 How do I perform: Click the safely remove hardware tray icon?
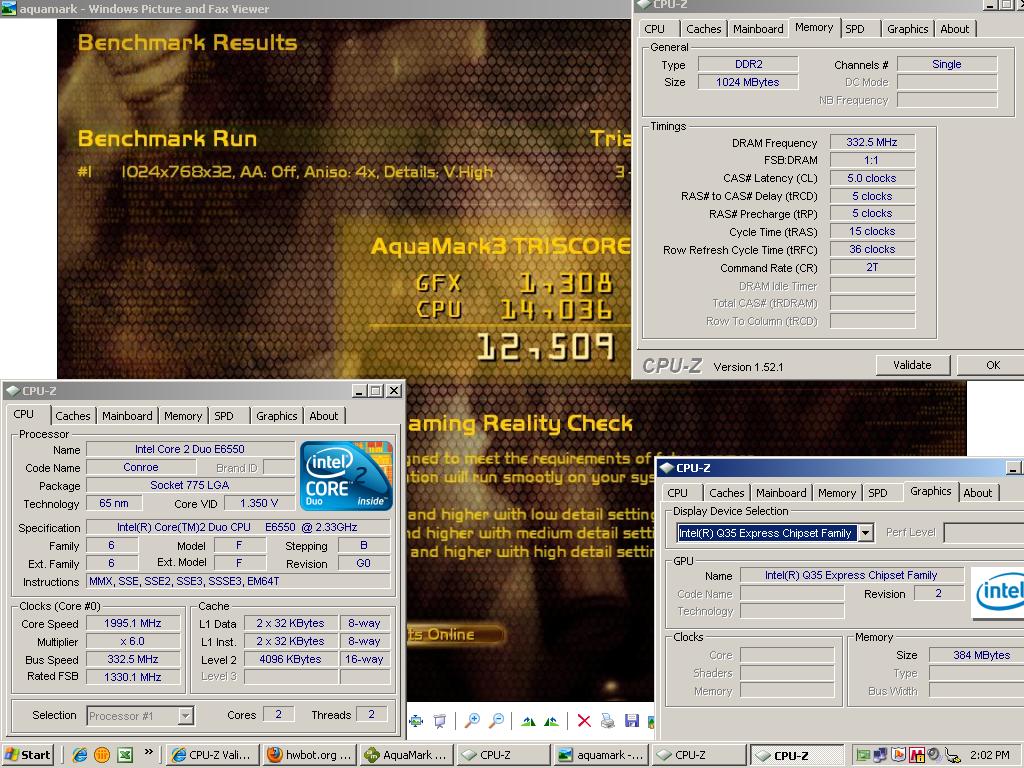tap(952, 755)
